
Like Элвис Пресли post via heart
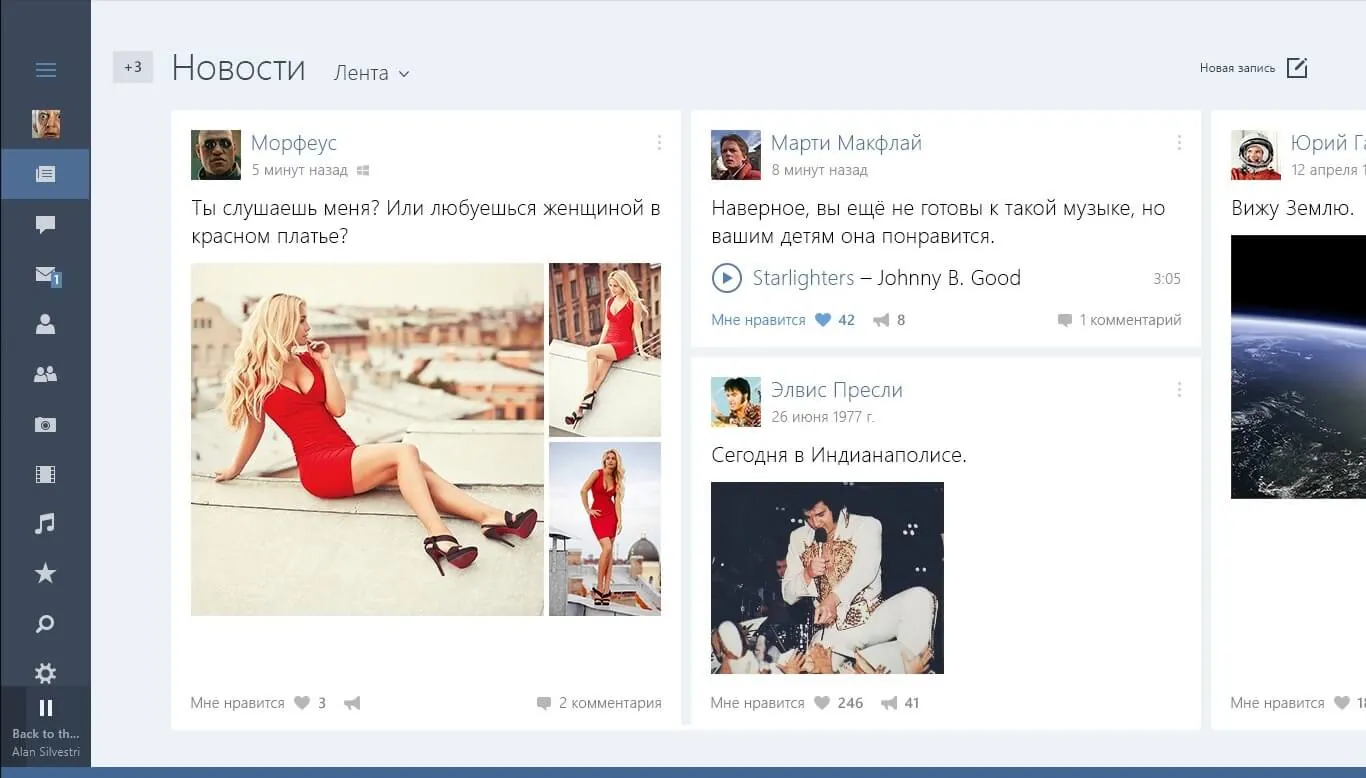tap(822, 703)
